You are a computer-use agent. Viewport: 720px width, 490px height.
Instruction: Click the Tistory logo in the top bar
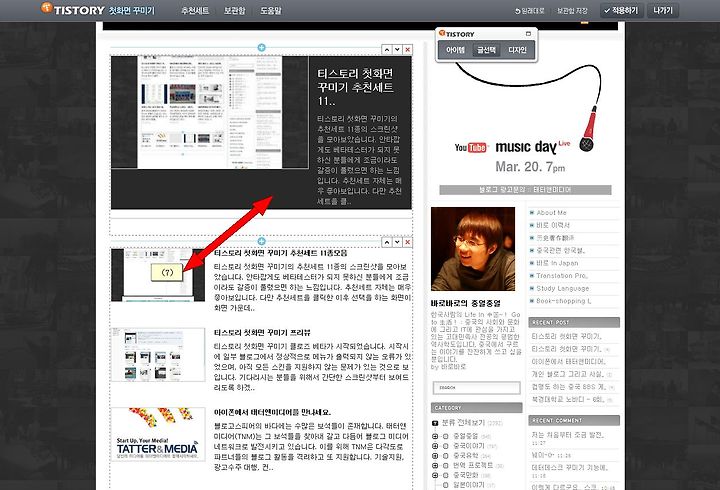tap(73, 9)
